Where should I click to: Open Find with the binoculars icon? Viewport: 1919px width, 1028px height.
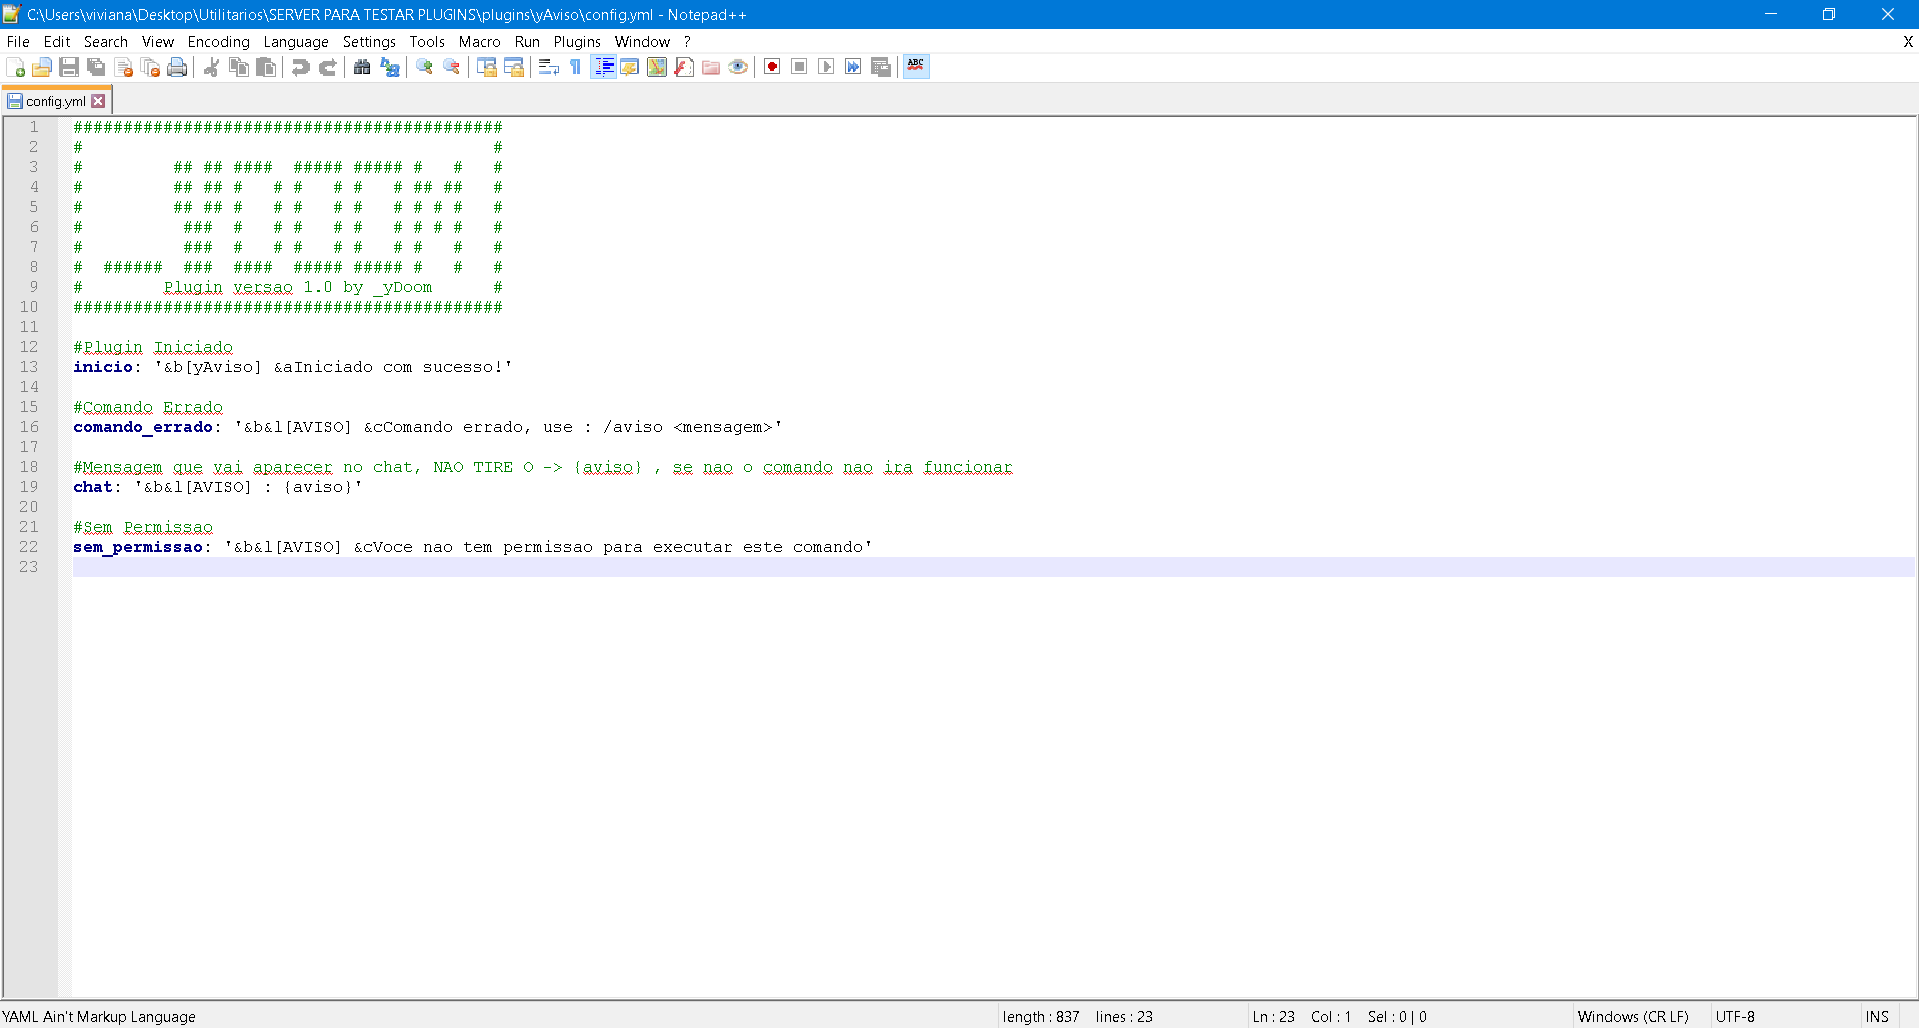point(362,67)
